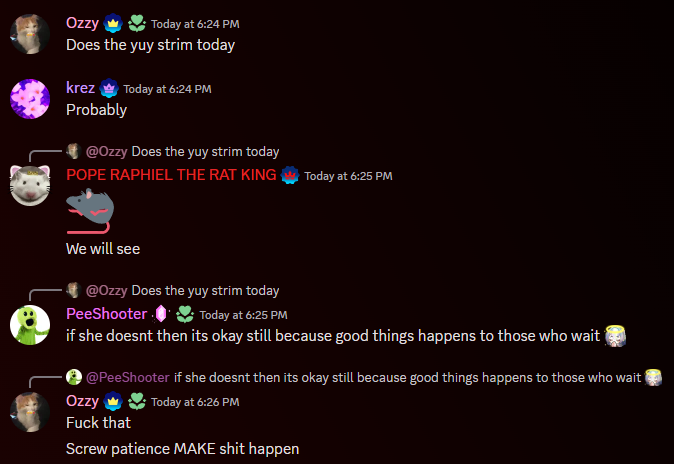Click the username krez
Image resolution: width=674 pixels, height=464 pixels.
click(x=80, y=88)
